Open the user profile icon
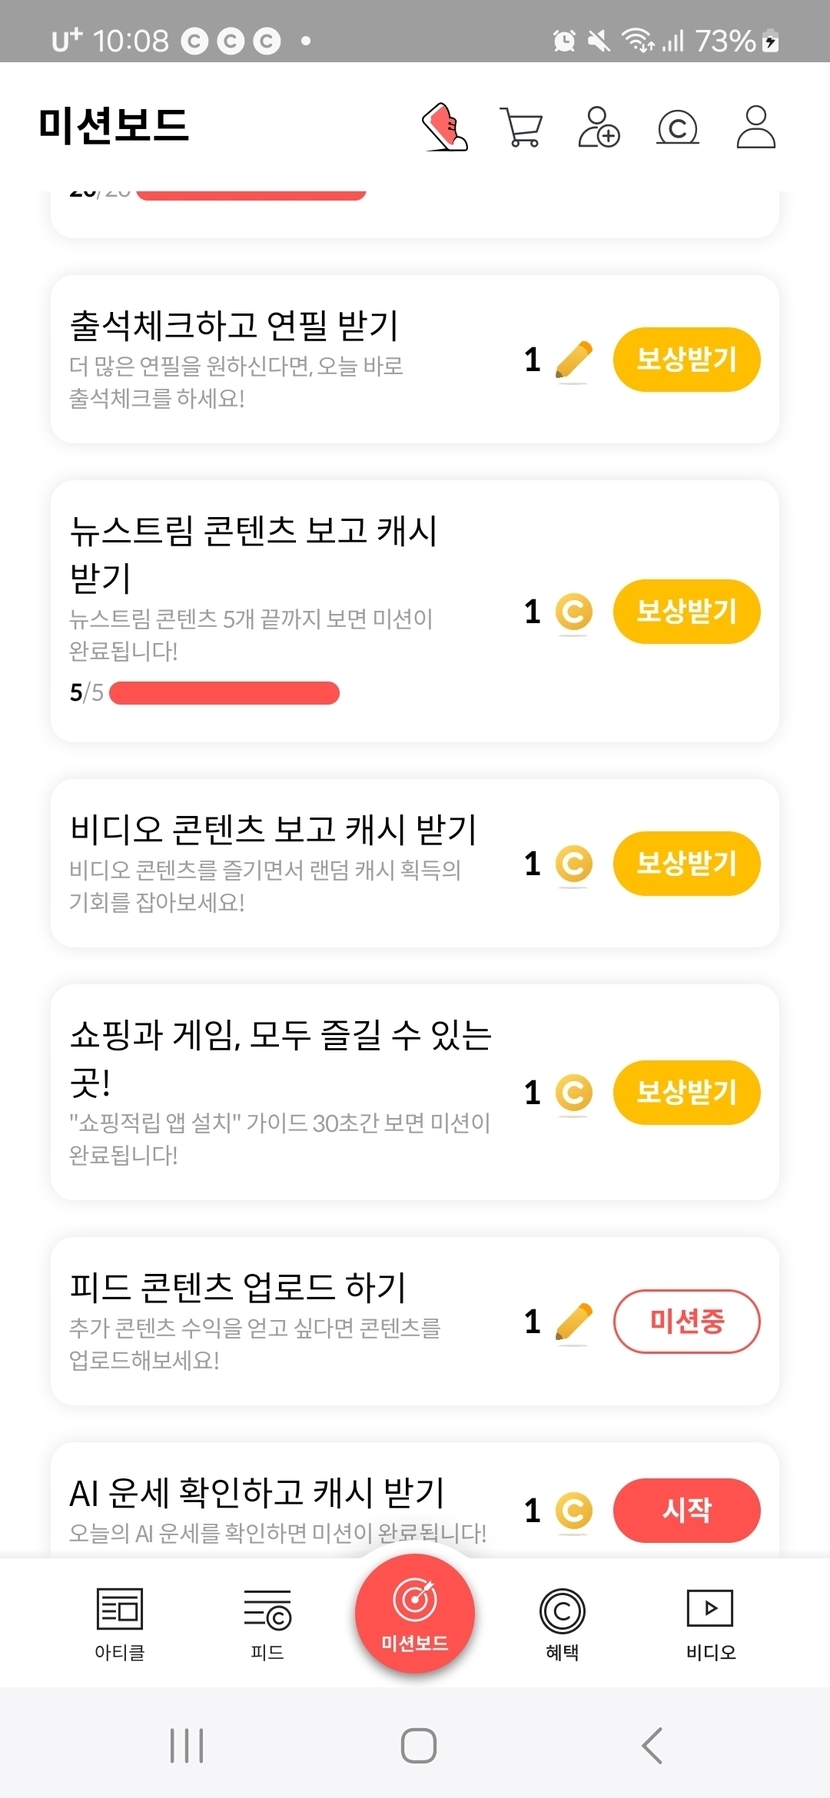This screenshot has width=830, height=1798. 755,127
